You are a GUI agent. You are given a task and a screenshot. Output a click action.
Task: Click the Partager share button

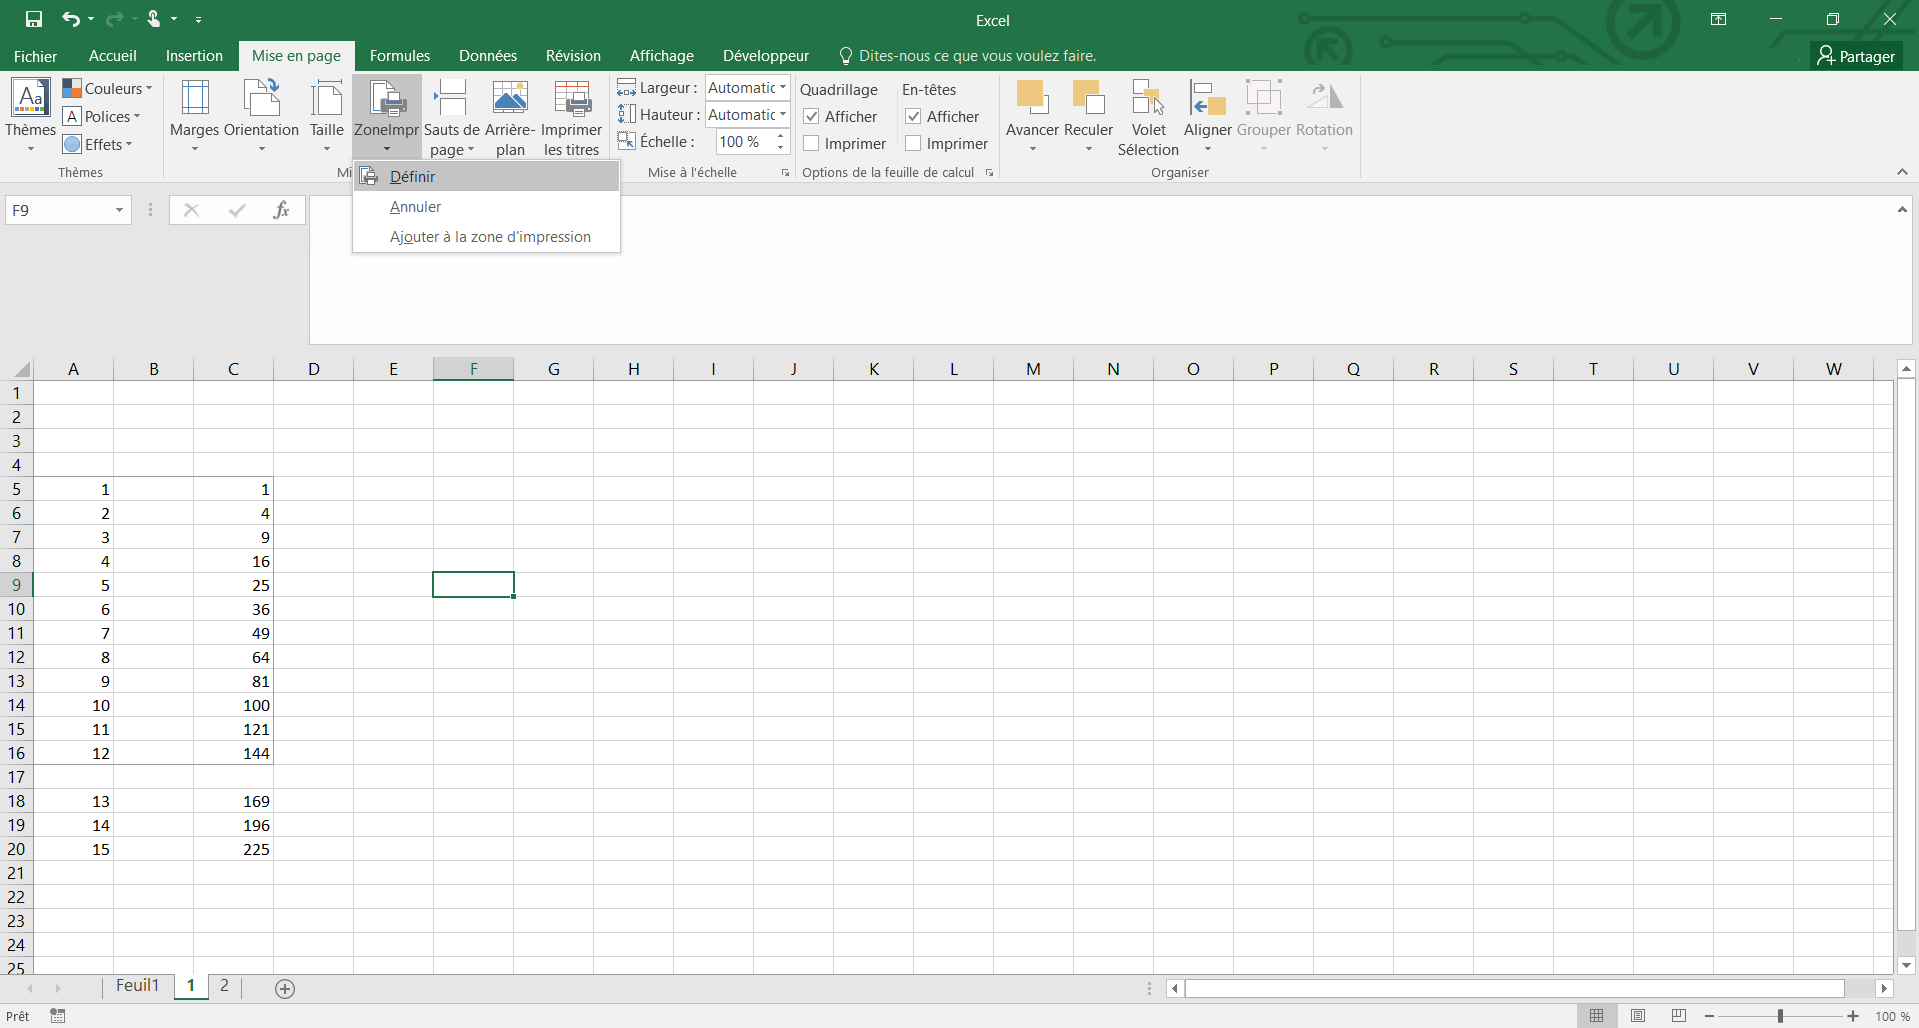point(1856,56)
